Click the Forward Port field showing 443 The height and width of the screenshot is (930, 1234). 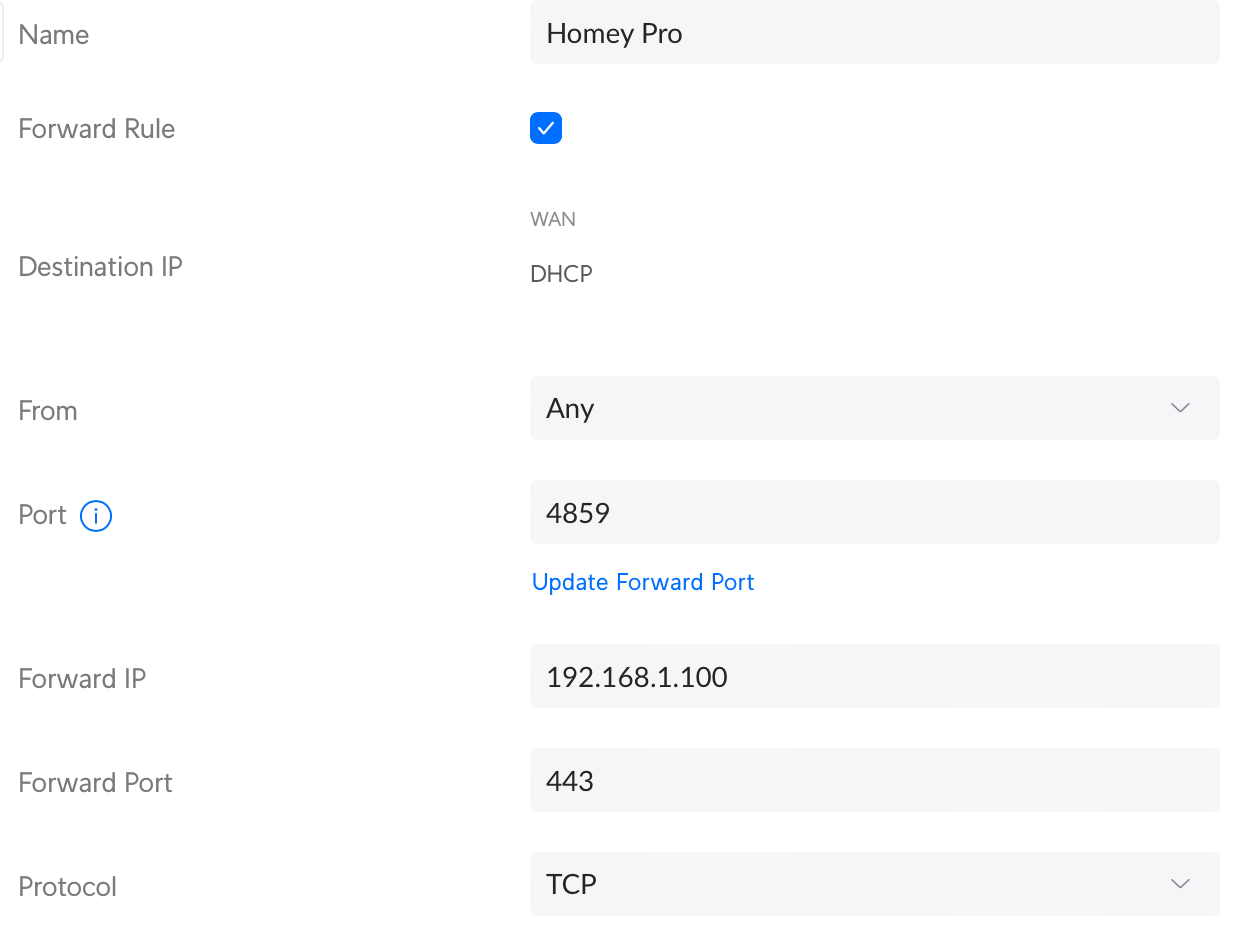pos(874,780)
